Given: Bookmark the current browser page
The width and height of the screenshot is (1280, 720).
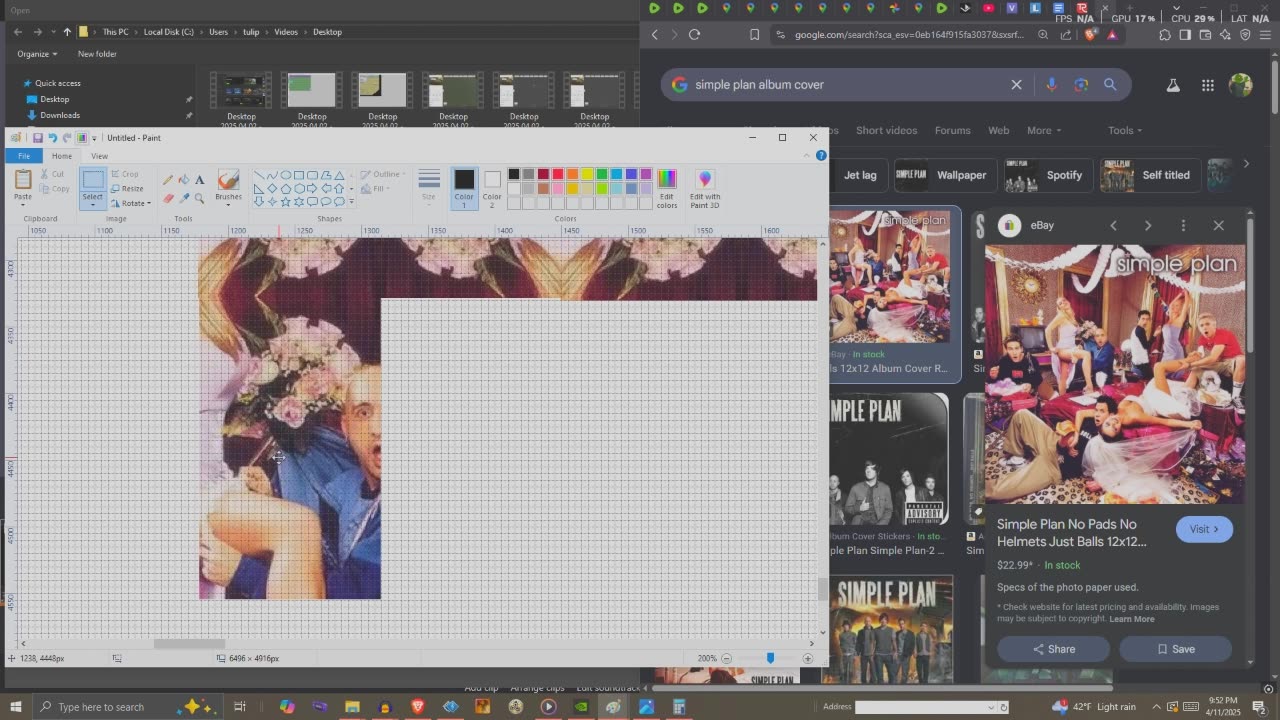Looking at the screenshot, I should [x=755, y=34].
